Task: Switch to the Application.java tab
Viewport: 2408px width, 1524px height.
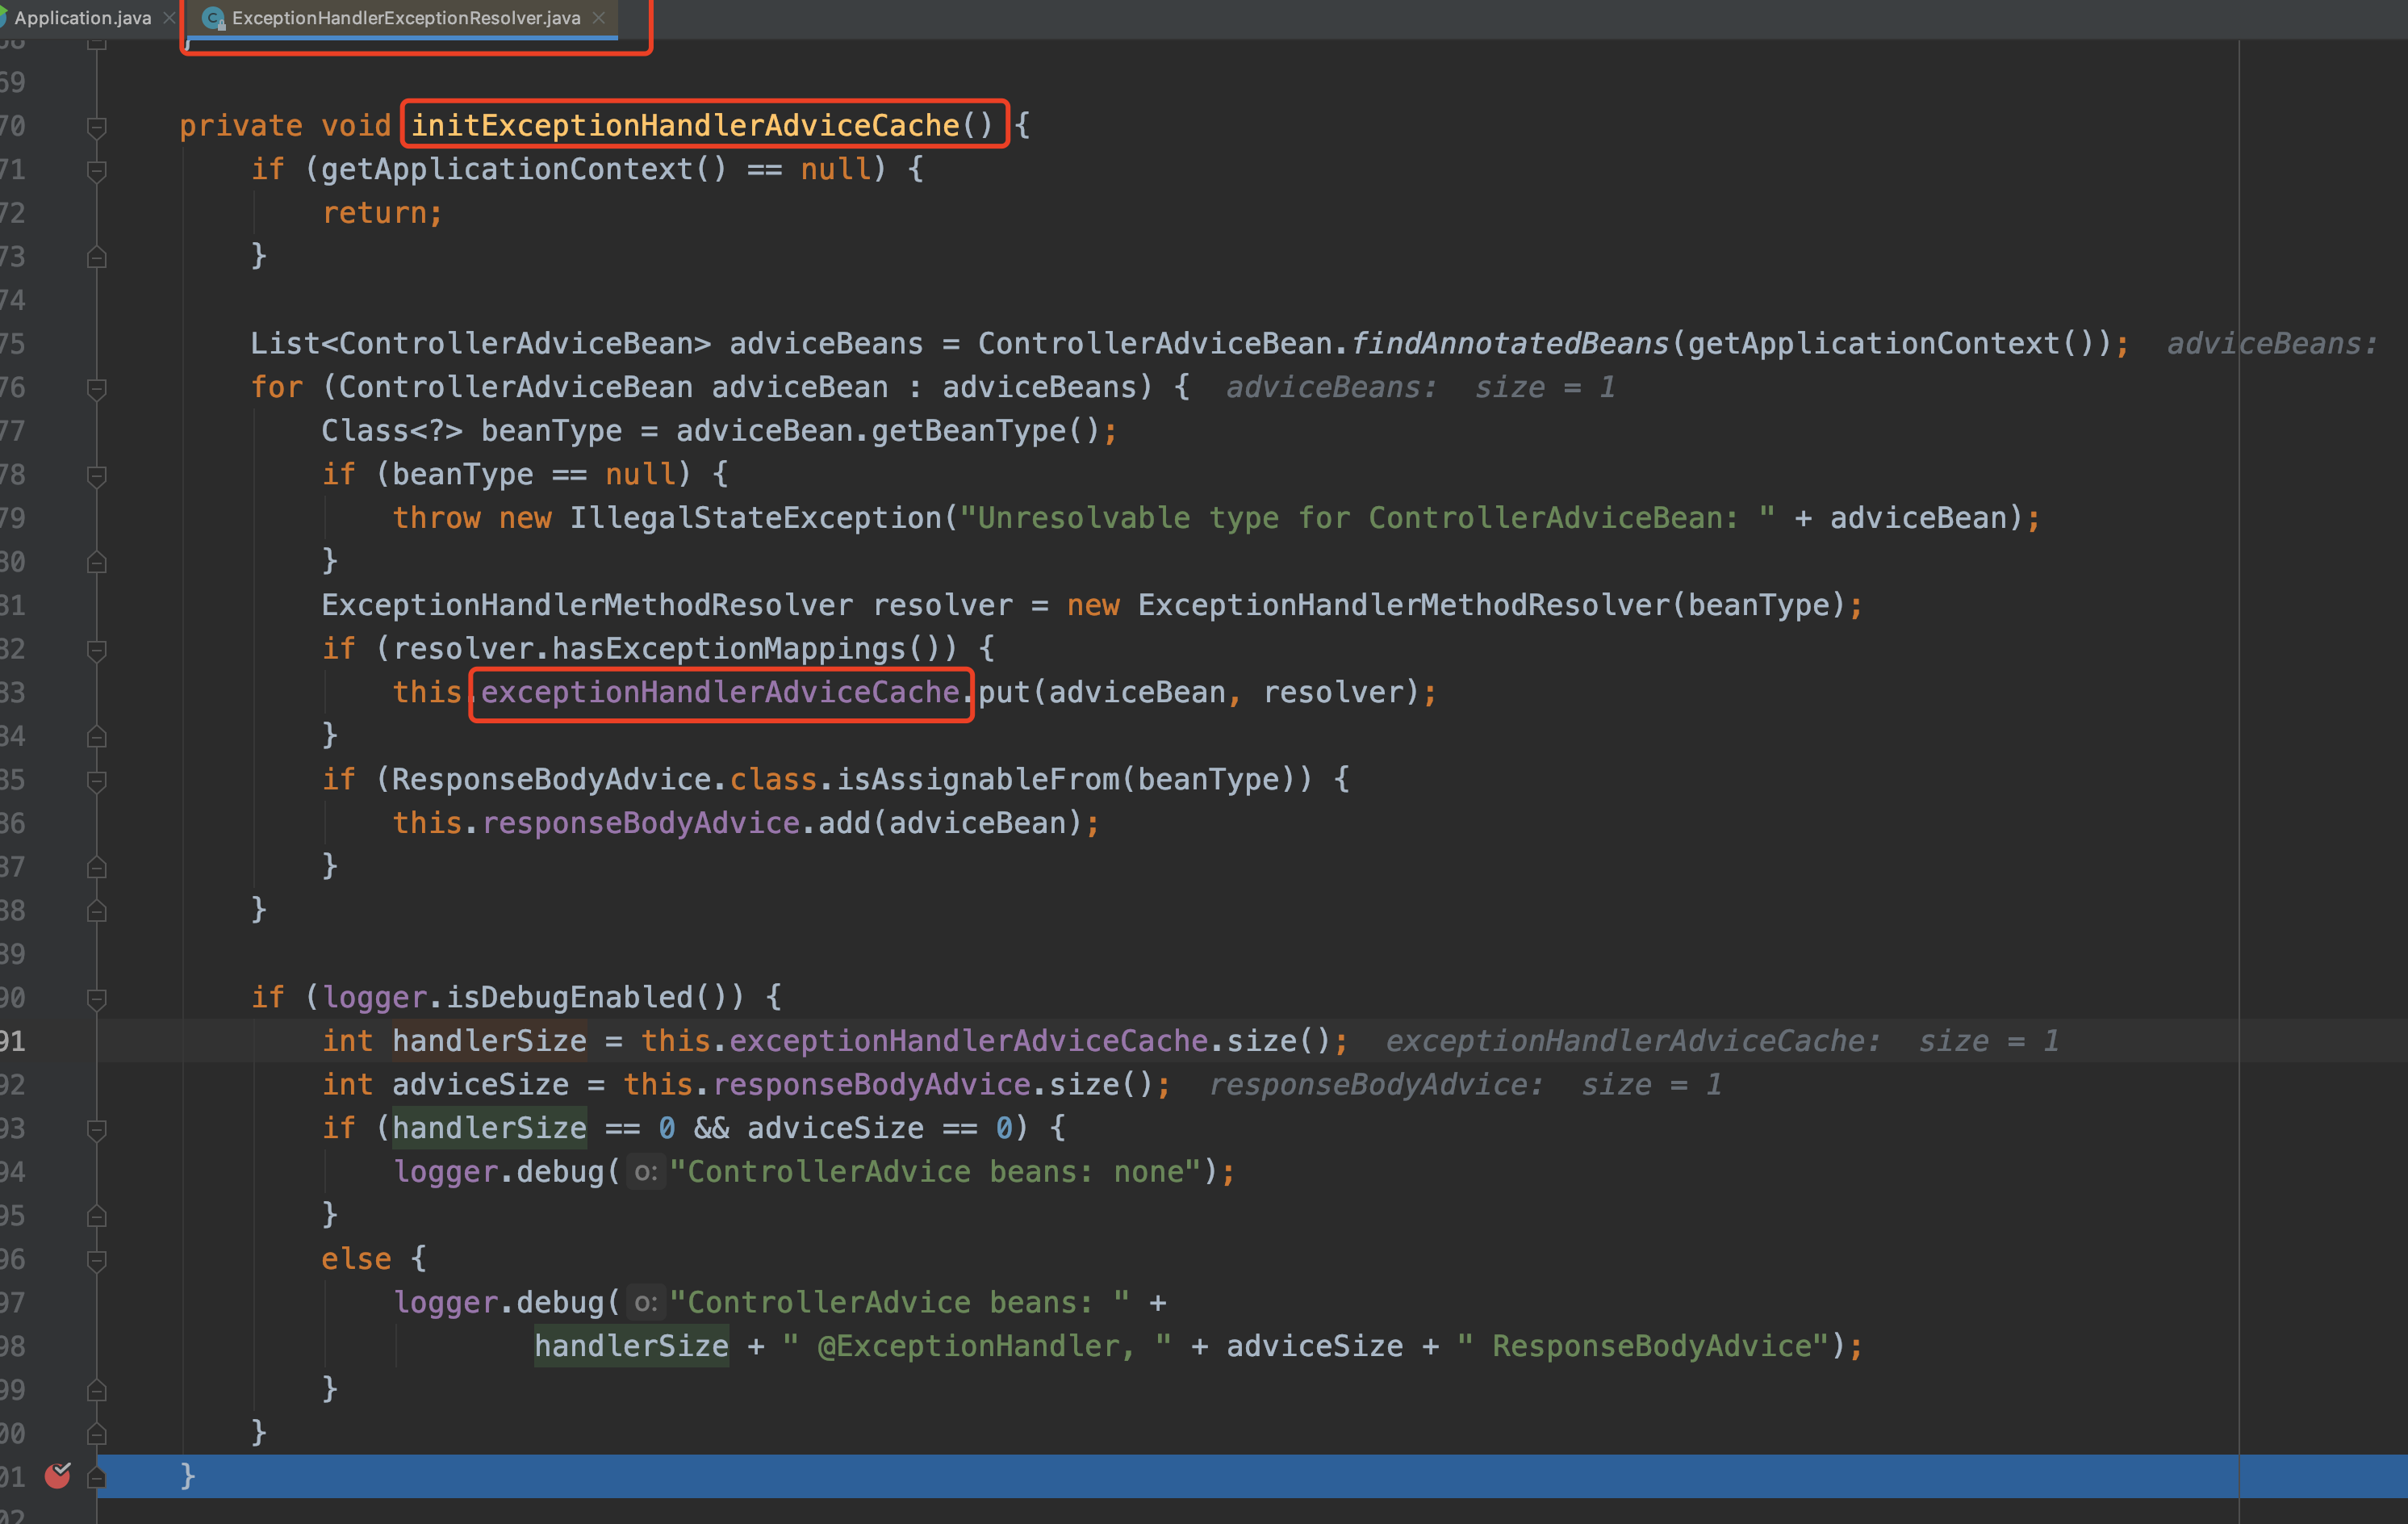Action: [x=83, y=18]
